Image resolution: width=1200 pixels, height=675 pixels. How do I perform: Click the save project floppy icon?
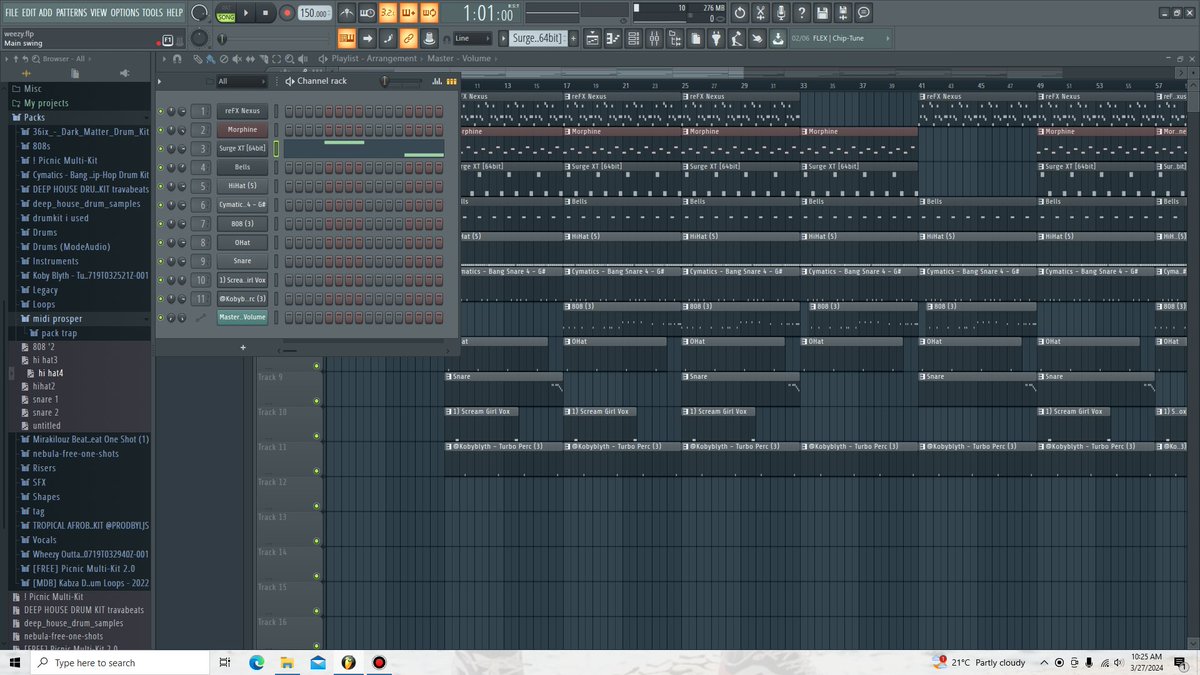[822, 13]
